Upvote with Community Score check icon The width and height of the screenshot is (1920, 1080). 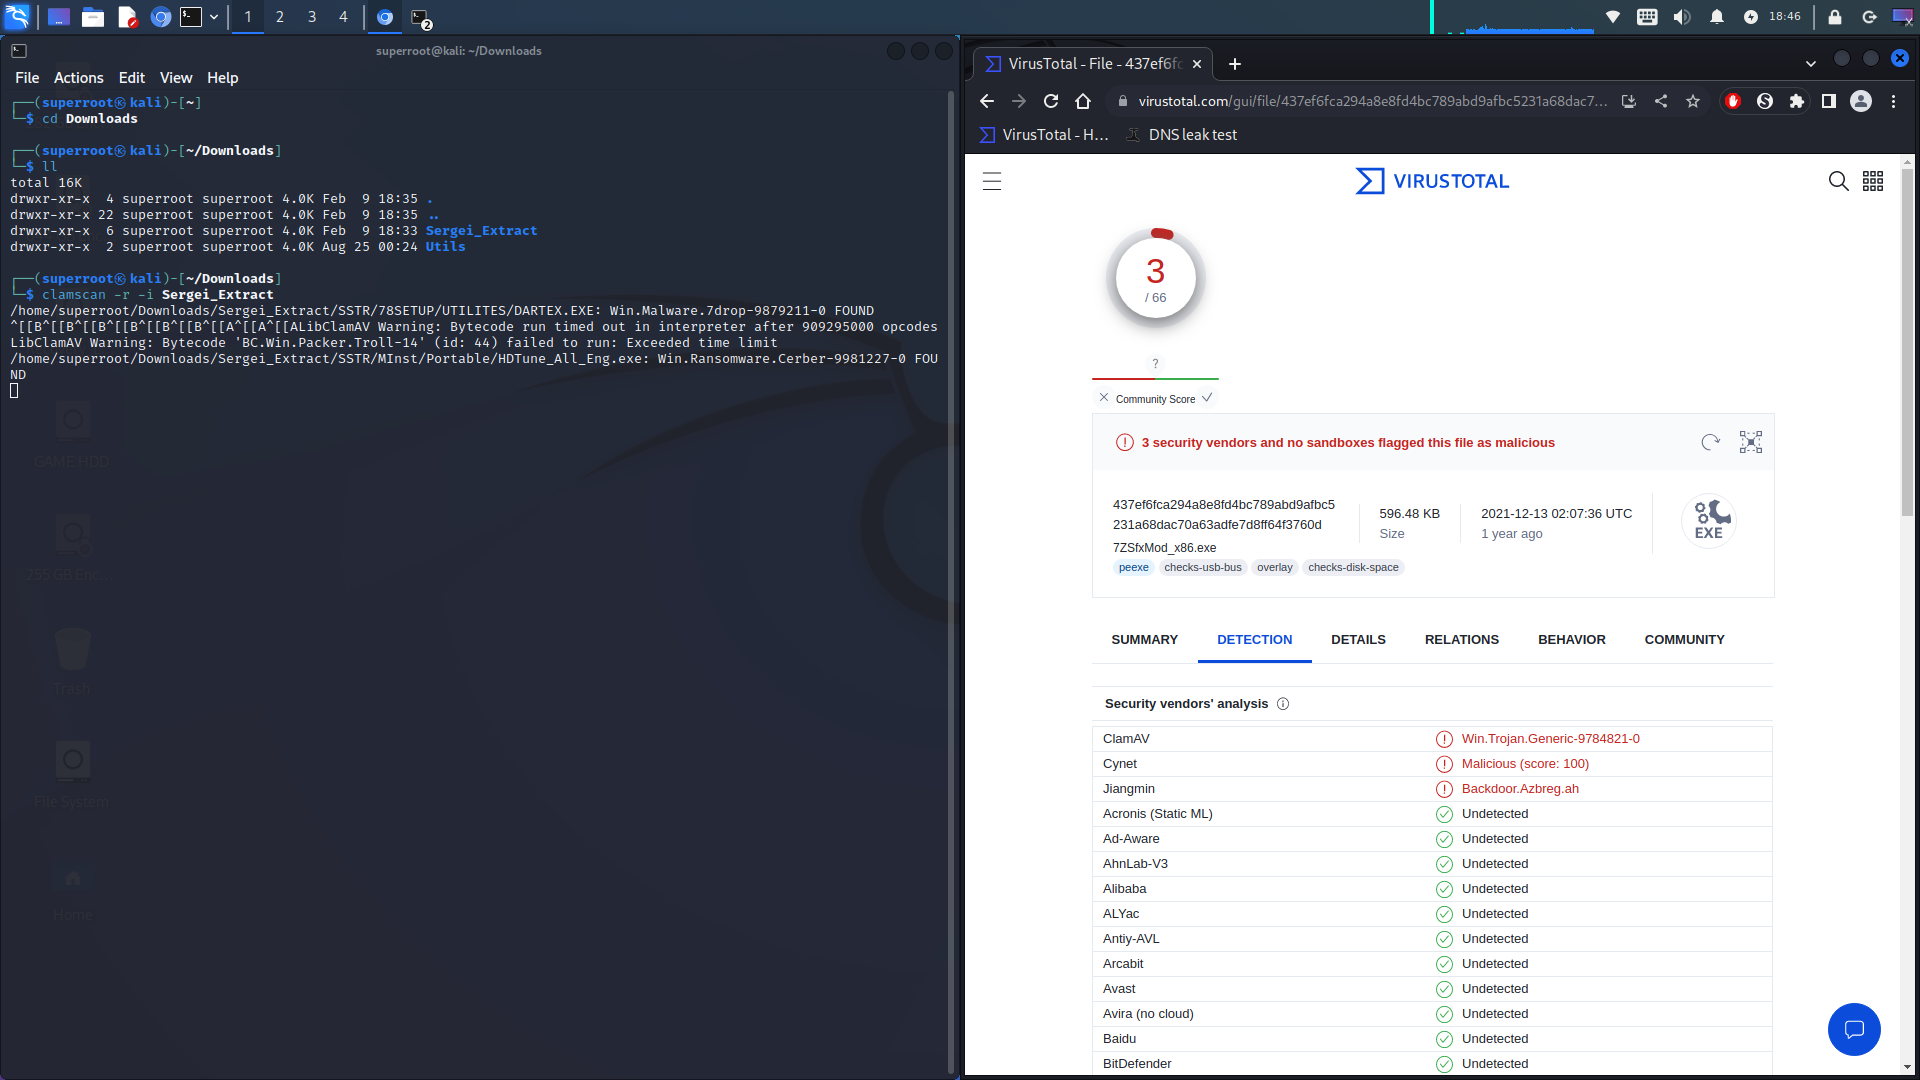1207,398
